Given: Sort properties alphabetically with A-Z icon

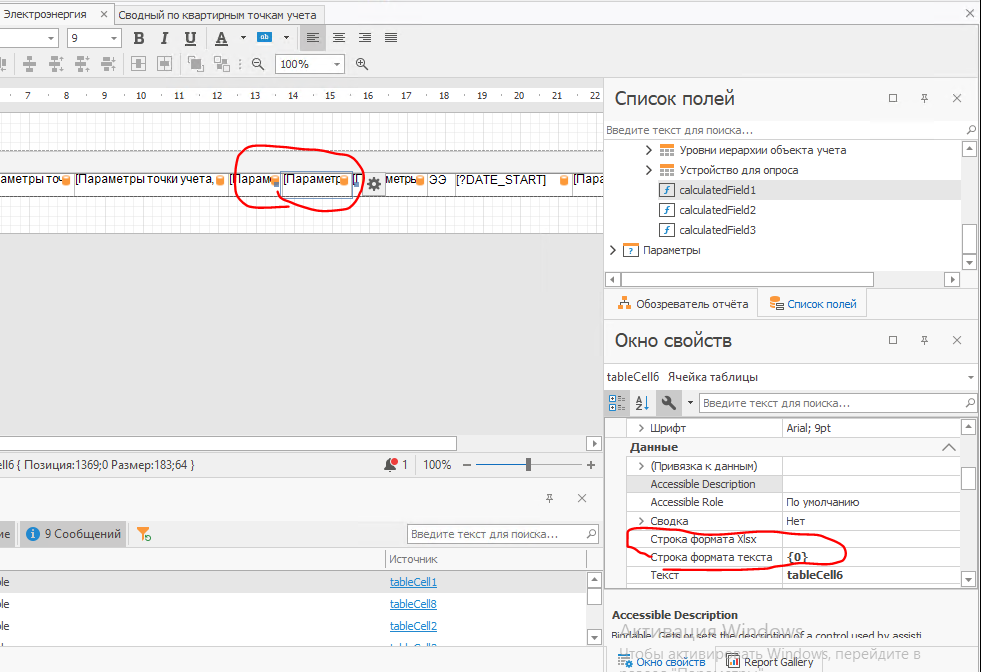Looking at the screenshot, I should tap(642, 403).
